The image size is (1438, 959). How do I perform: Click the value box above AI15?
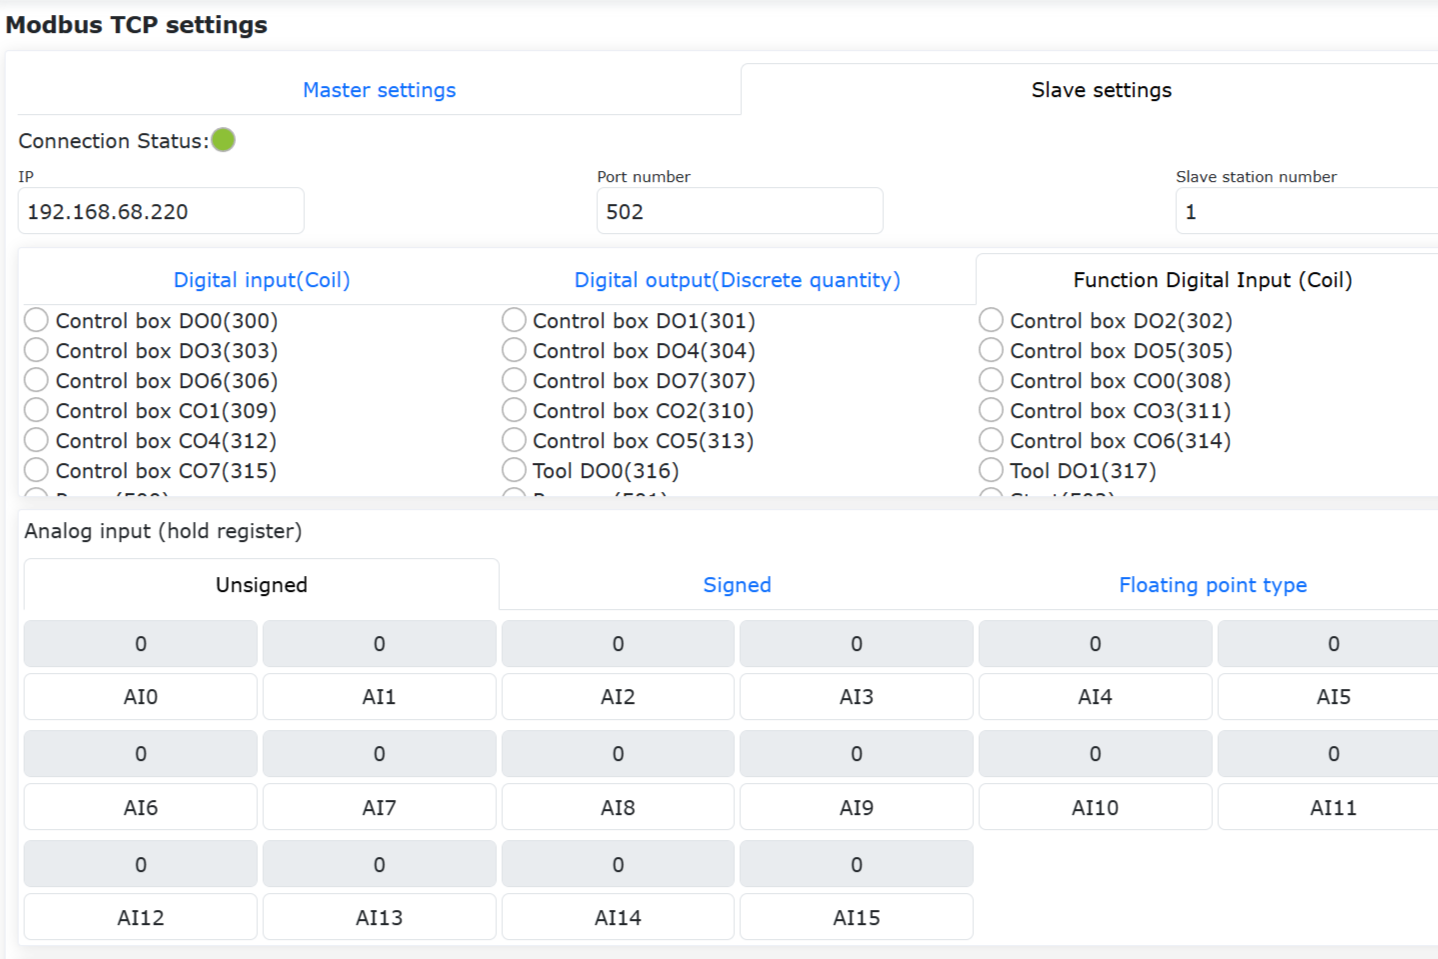point(856,864)
